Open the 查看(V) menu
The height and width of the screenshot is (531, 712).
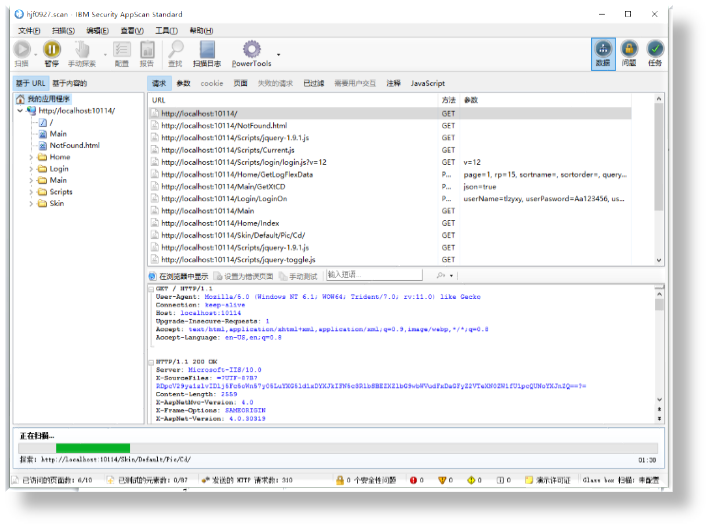click(x=132, y=30)
